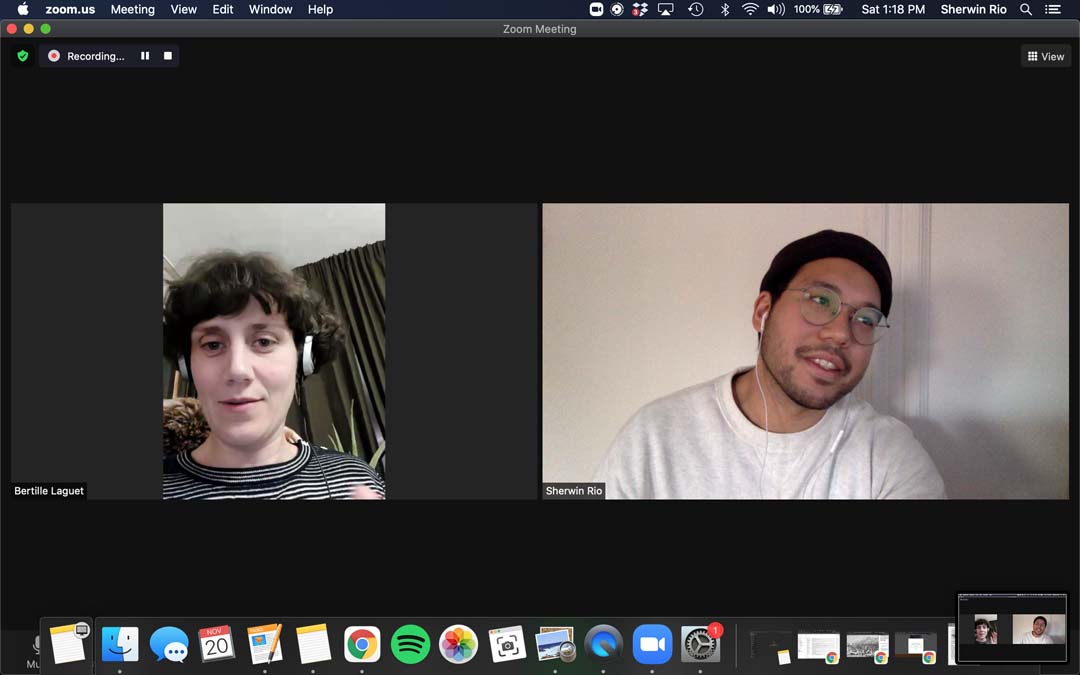Image resolution: width=1080 pixels, height=675 pixels.
Task: Open Calendar from the Dock
Action: point(216,645)
